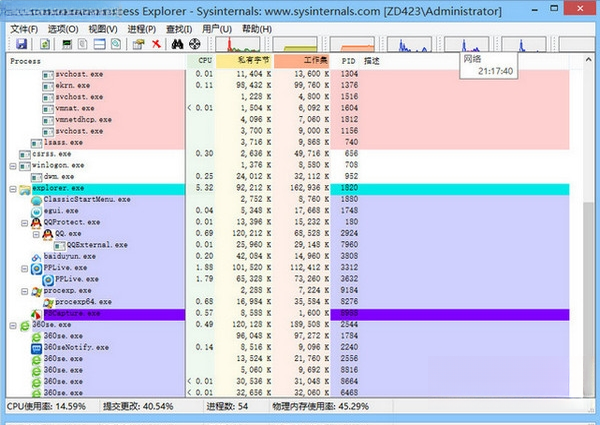This screenshot has width=600, height=425.
Task: Click the explorer.exe folder icon
Action: click(x=25, y=189)
